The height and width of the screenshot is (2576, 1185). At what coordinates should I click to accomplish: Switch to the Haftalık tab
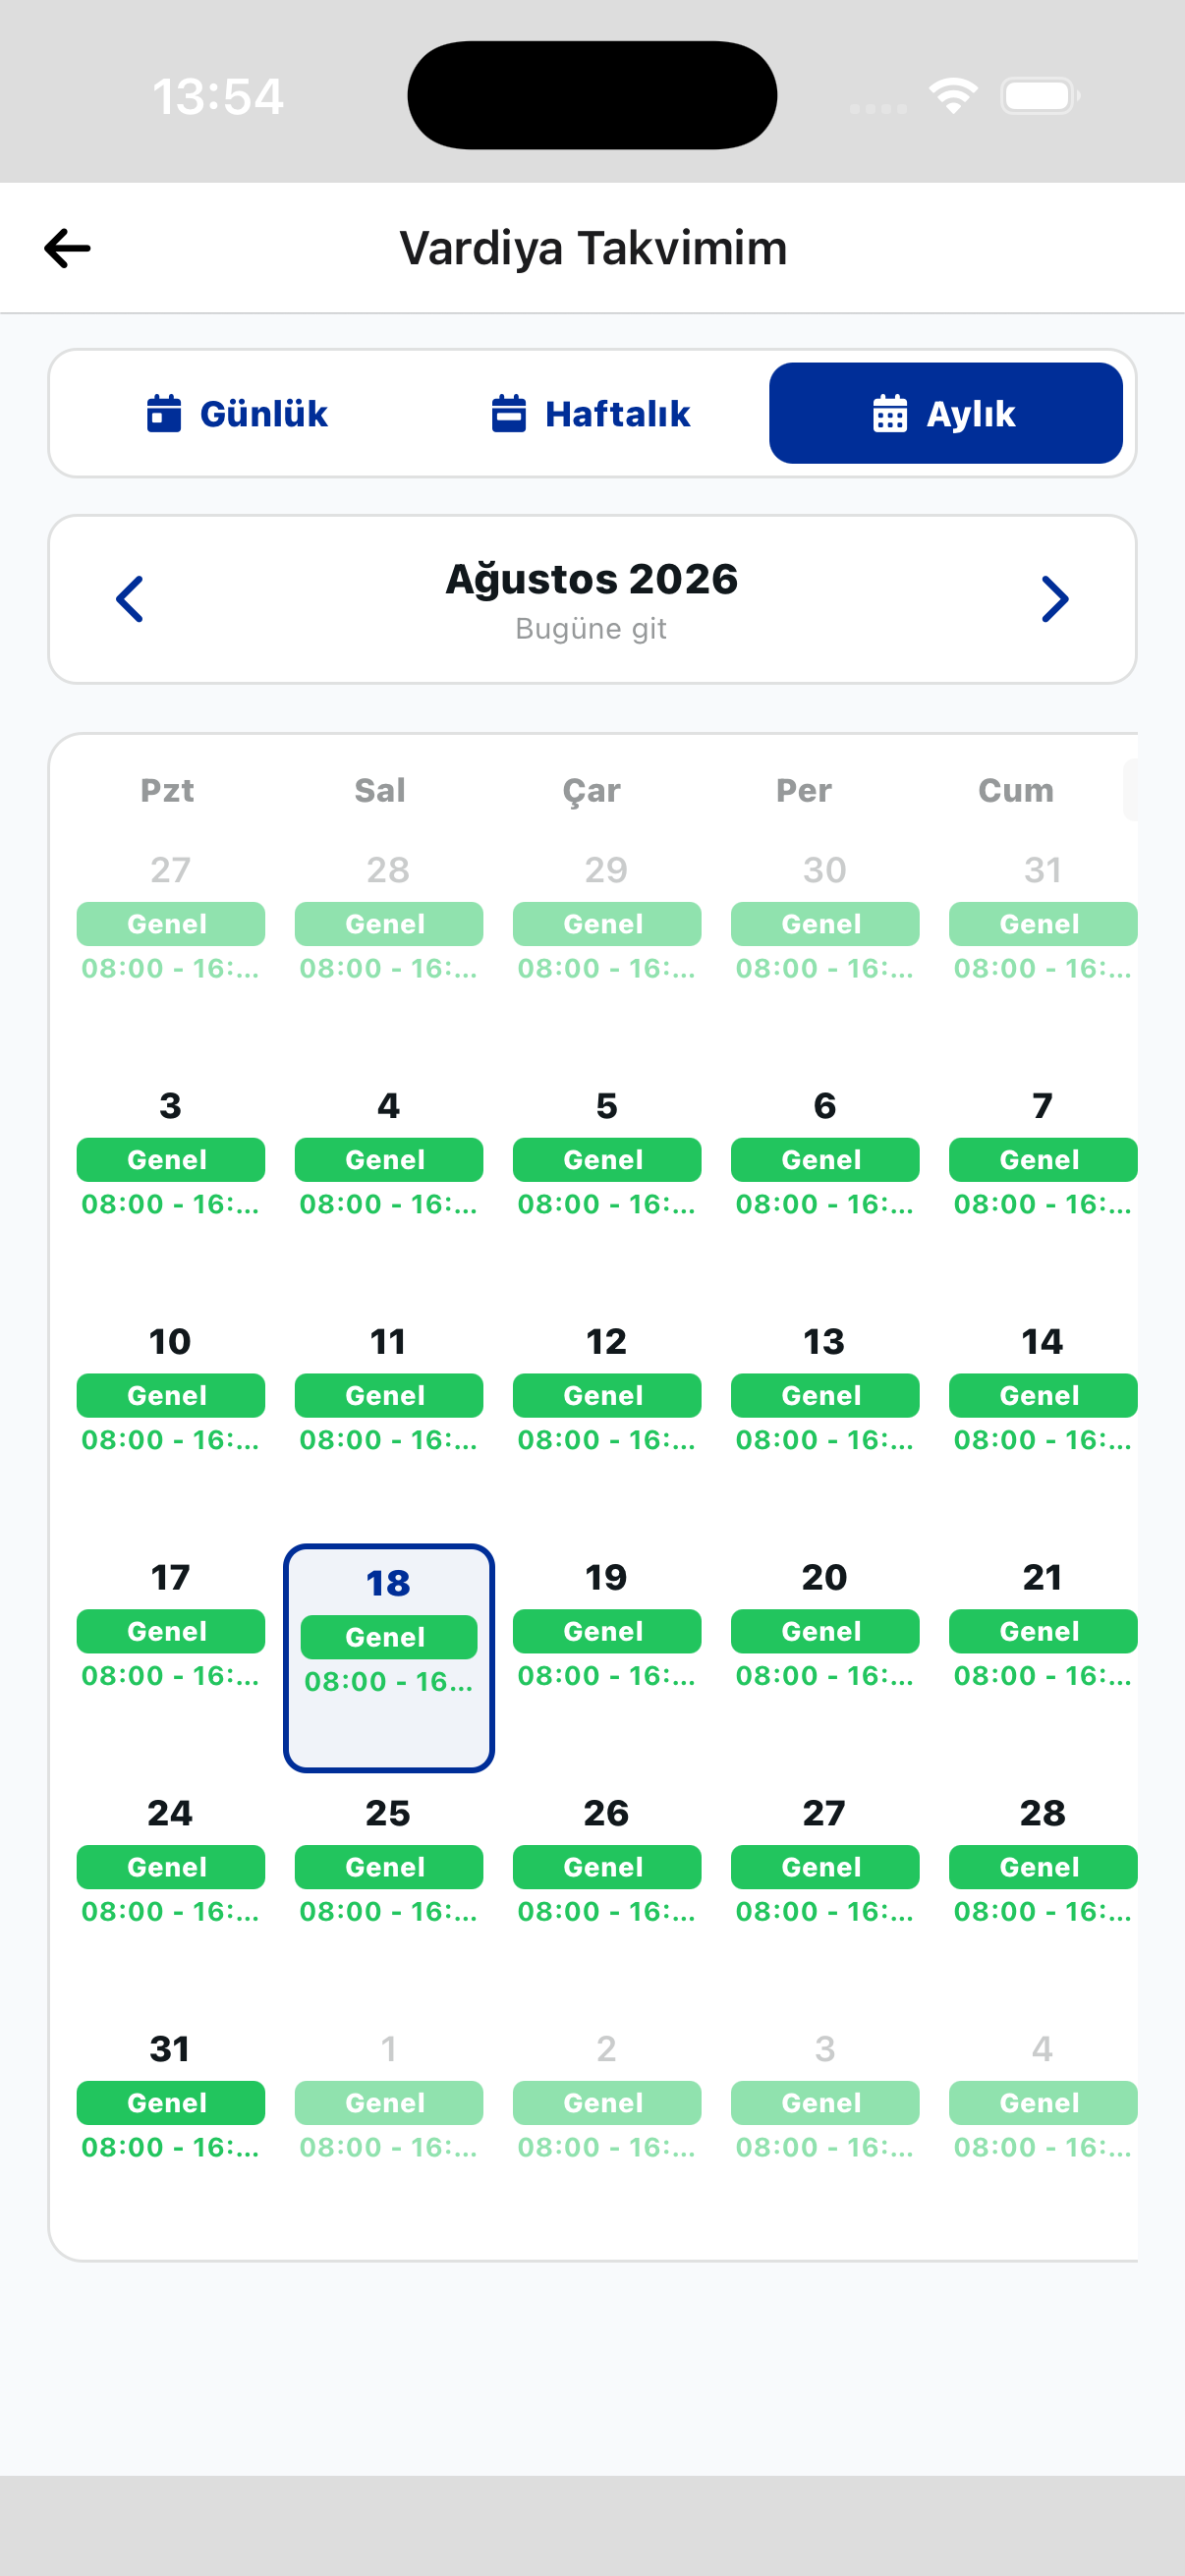(x=591, y=413)
